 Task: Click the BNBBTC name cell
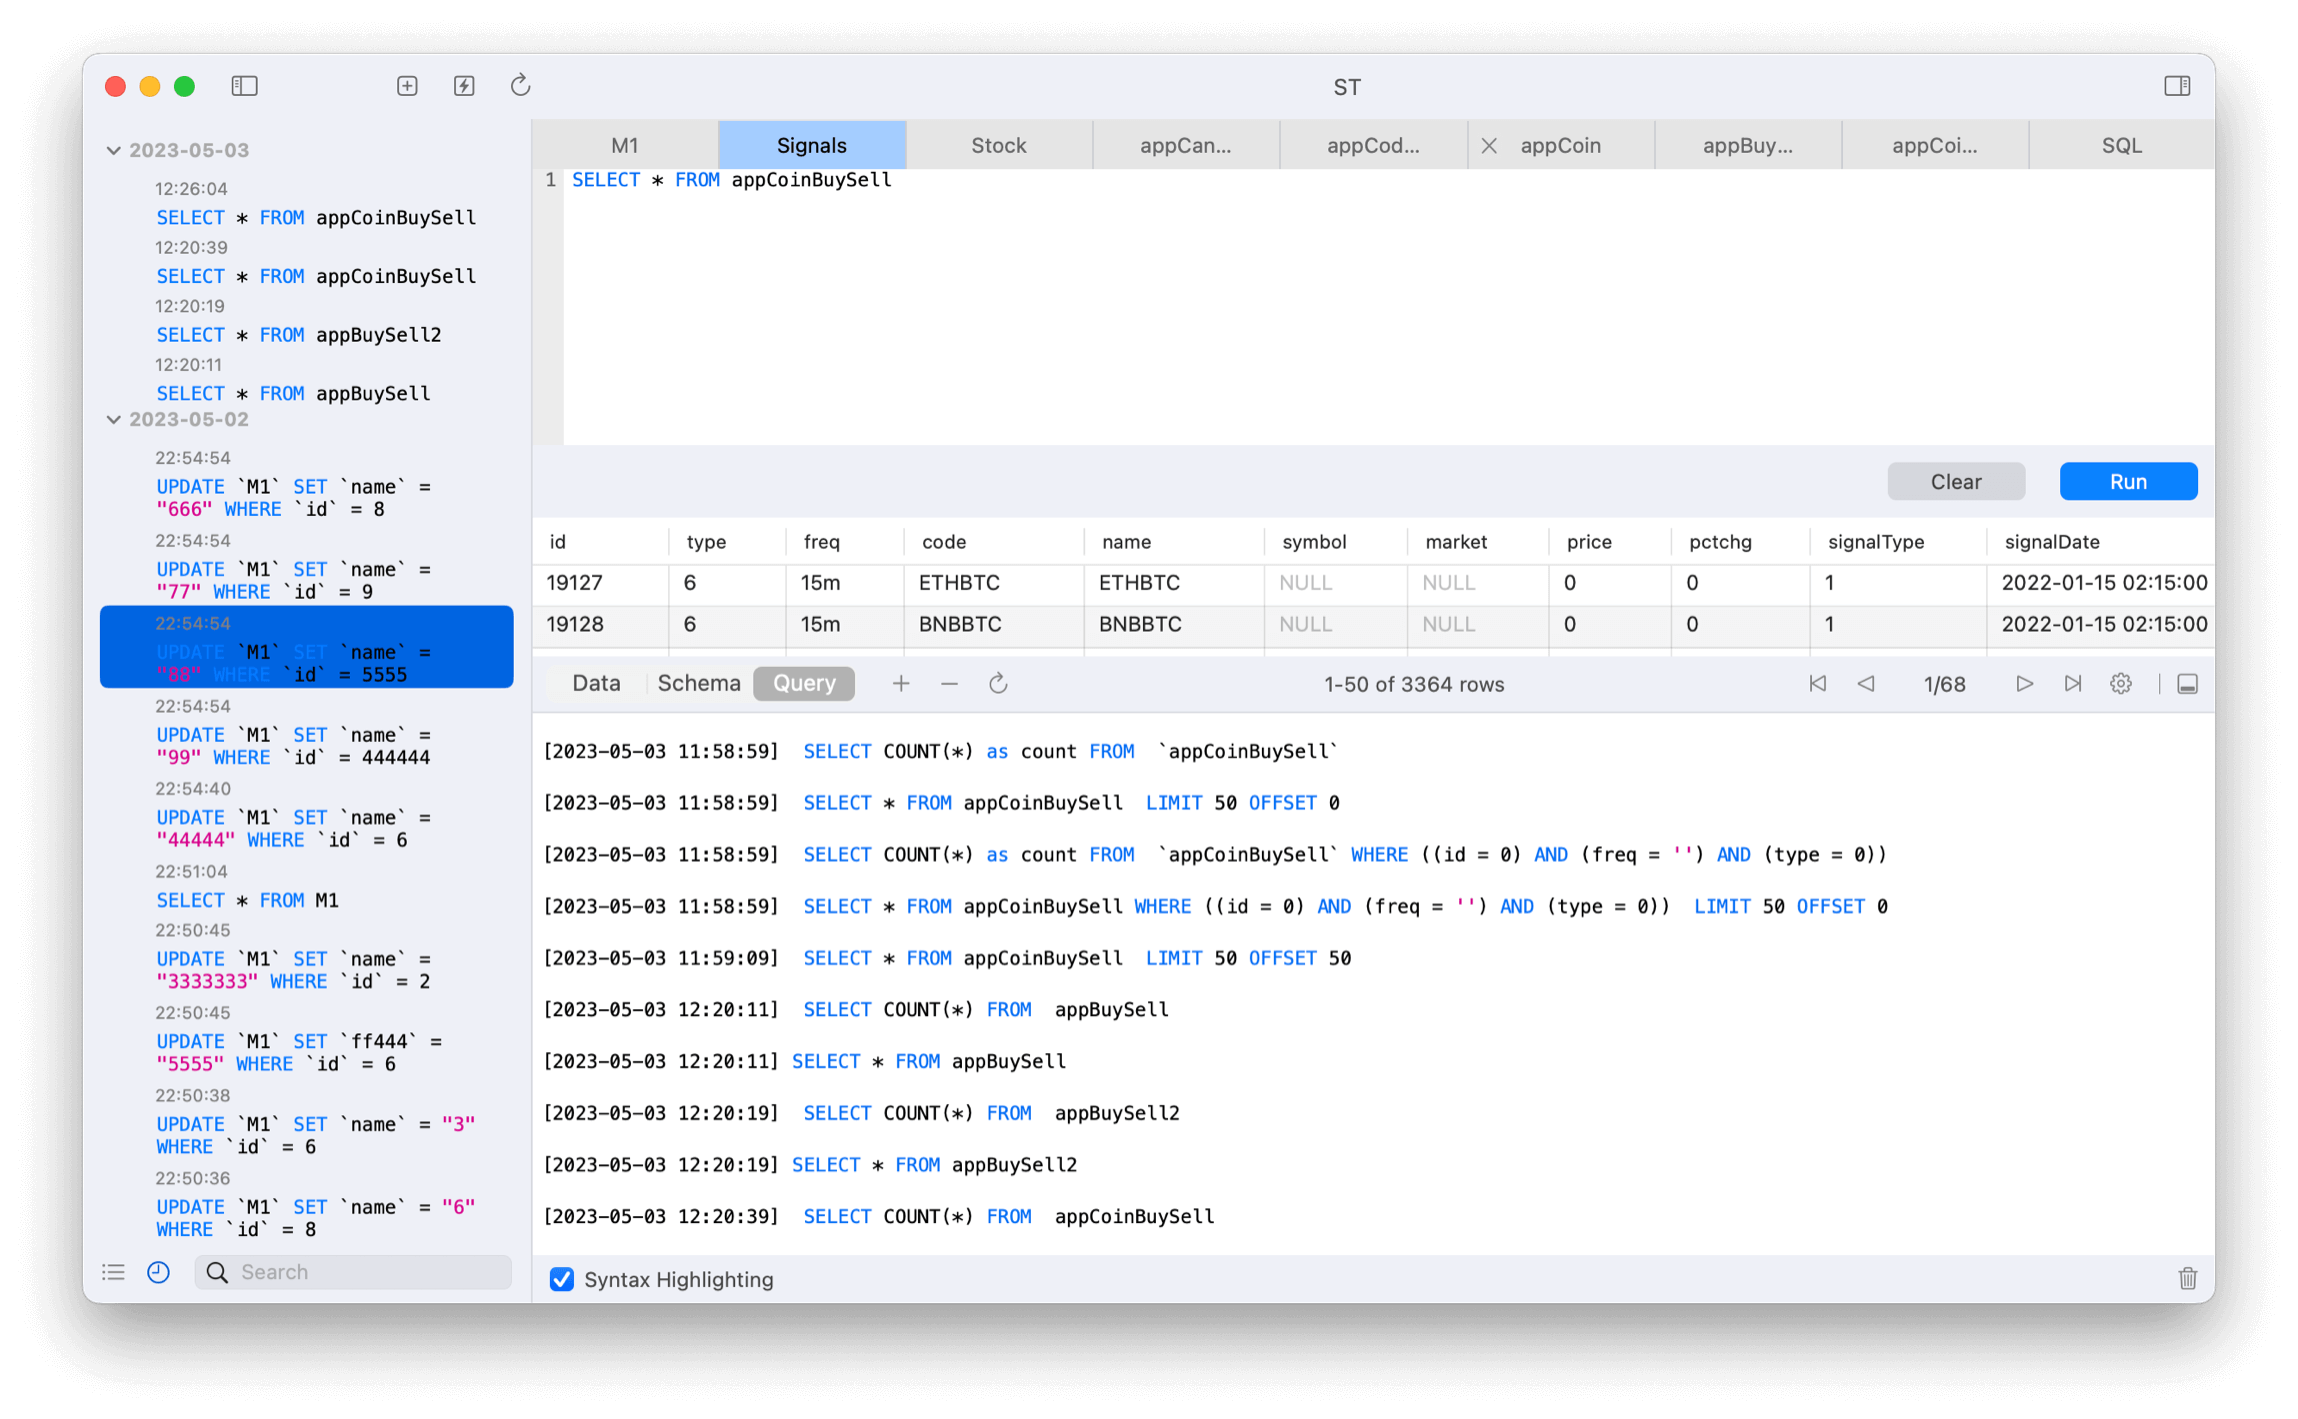pos(1173,625)
